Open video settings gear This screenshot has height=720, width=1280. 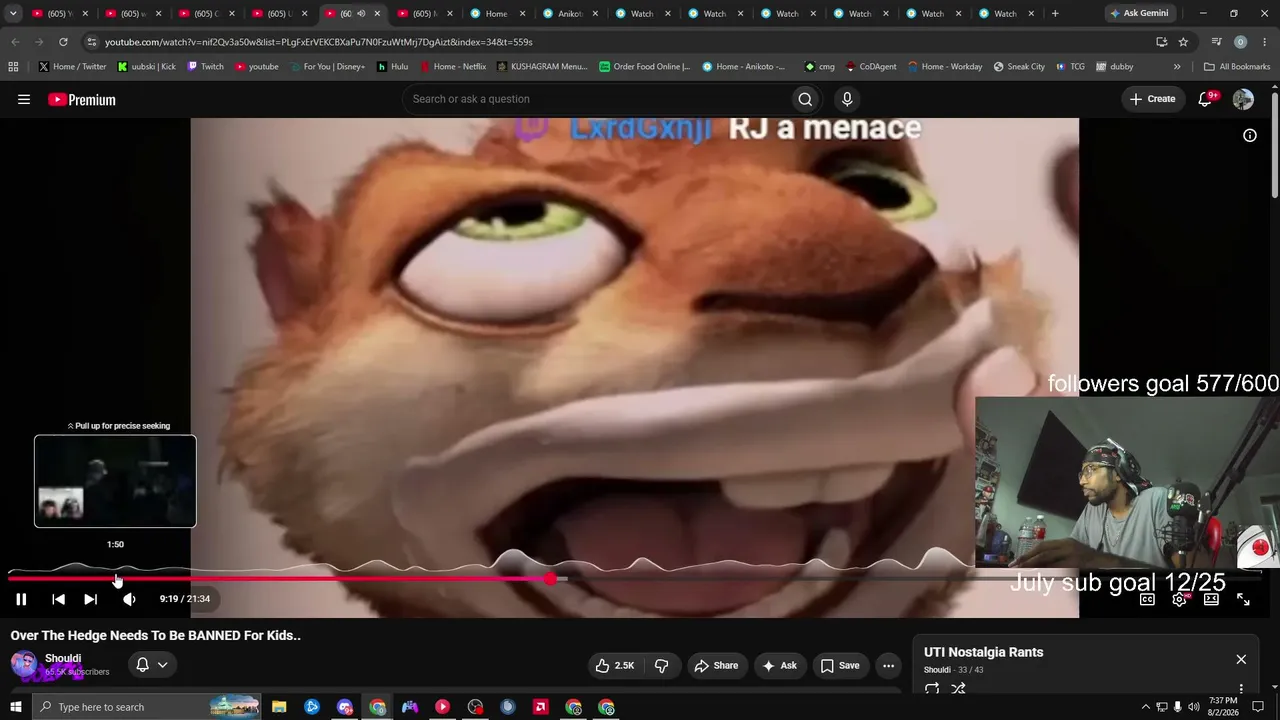click(x=1179, y=599)
